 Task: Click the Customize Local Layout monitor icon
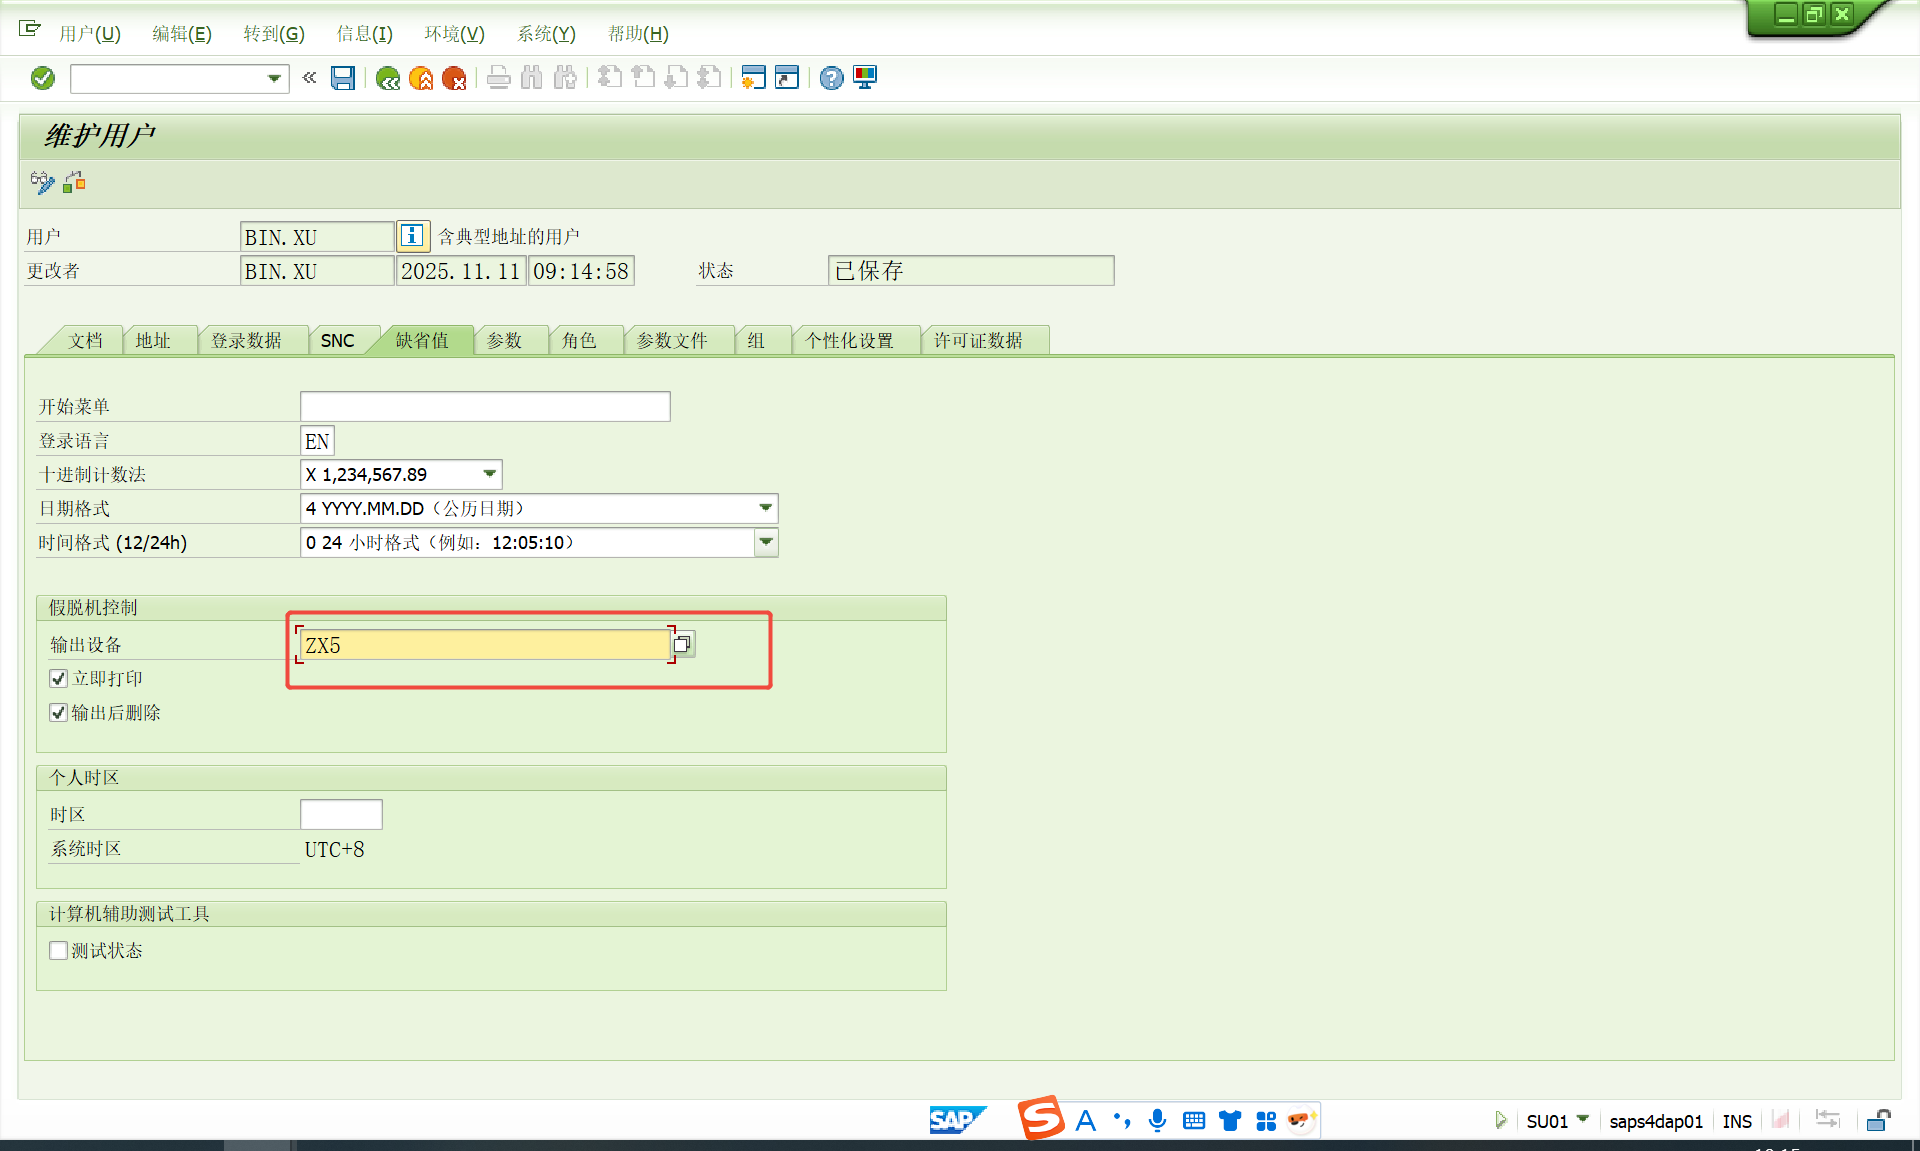click(865, 78)
